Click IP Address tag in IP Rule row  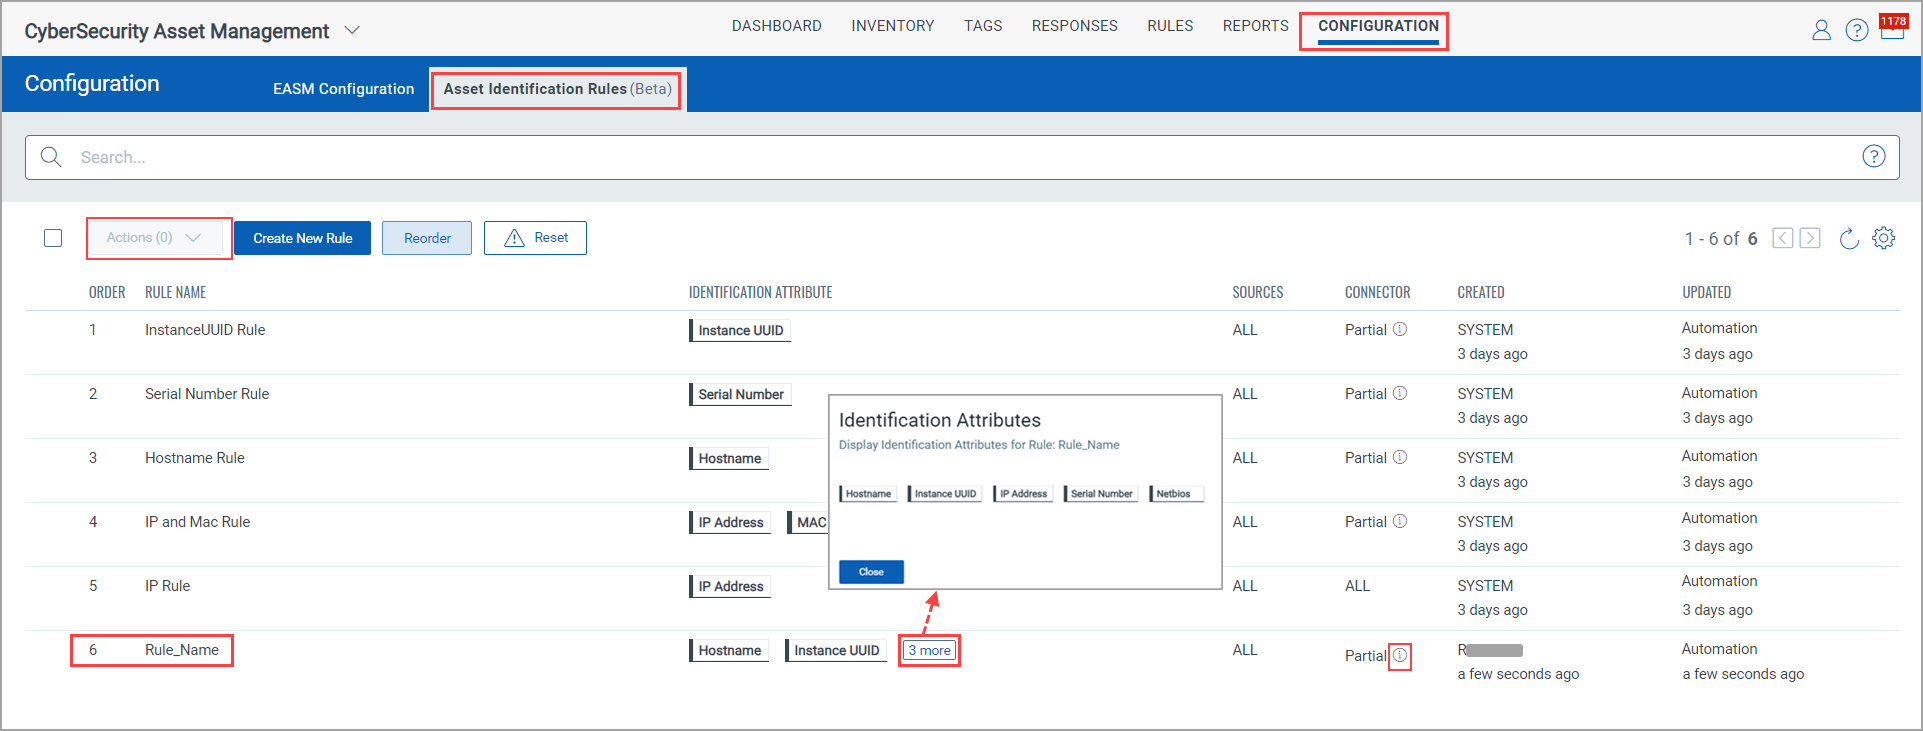[x=730, y=587]
